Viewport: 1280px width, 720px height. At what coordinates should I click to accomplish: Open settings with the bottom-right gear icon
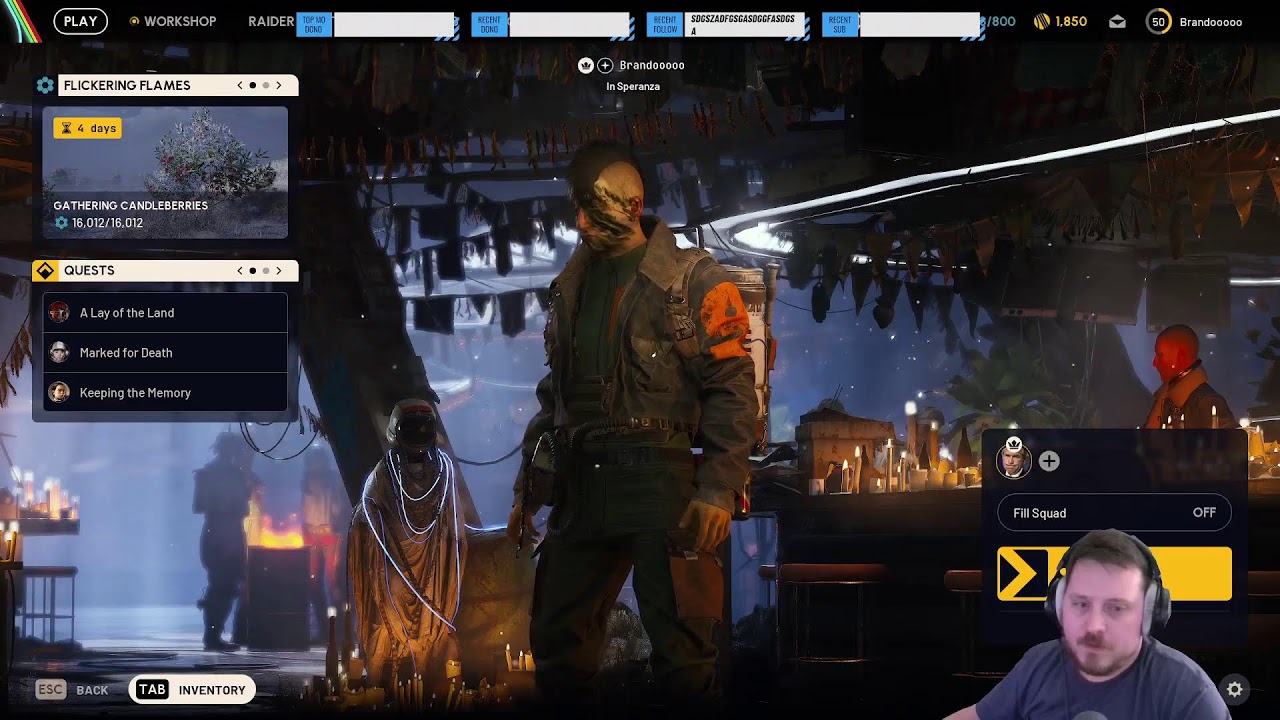[x=1235, y=689]
